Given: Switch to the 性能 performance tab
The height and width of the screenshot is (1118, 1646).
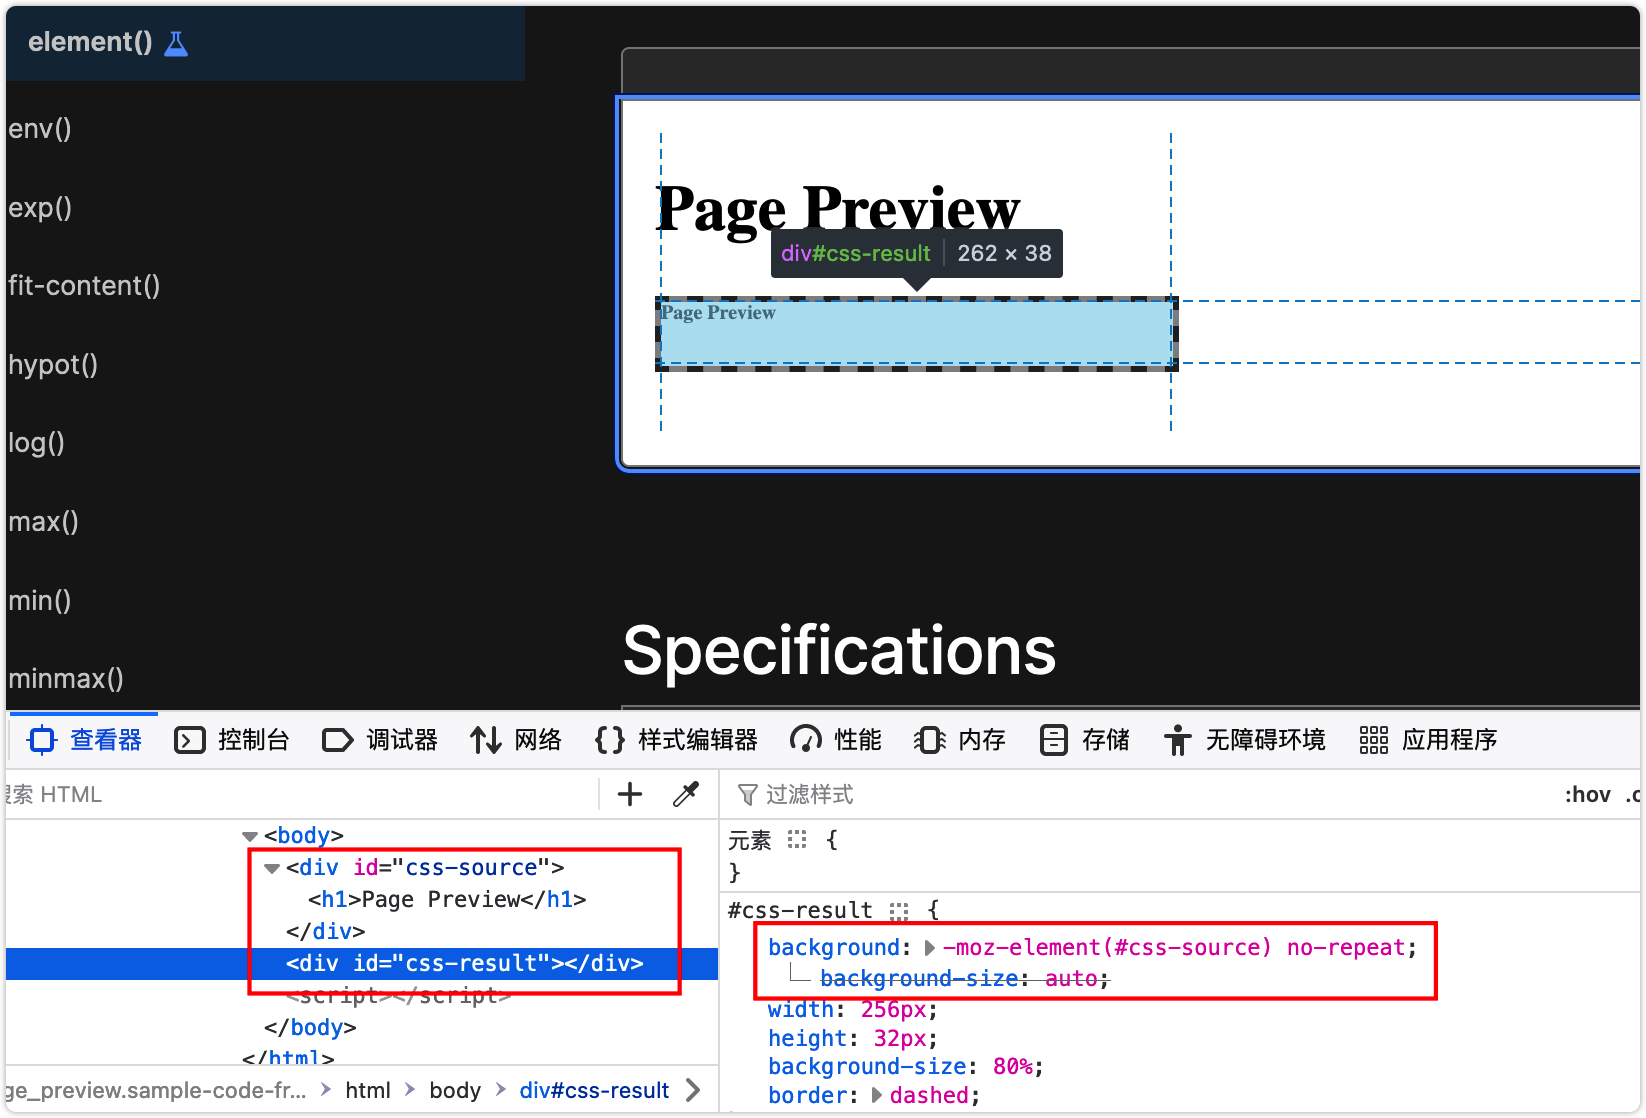Looking at the screenshot, I should [836, 740].
